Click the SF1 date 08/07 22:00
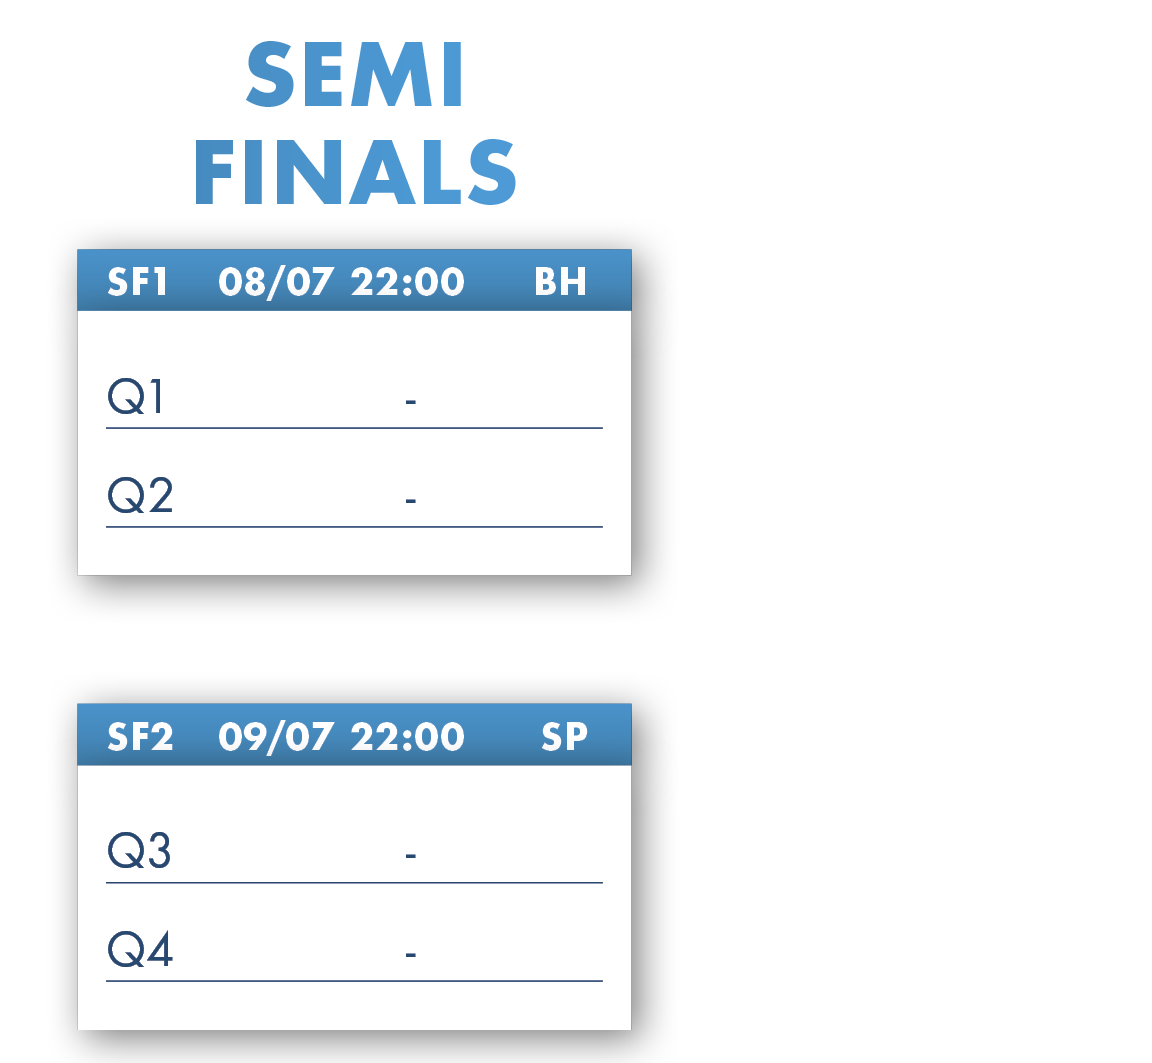Screen dimensions: 1152x1063 point(341,282)
